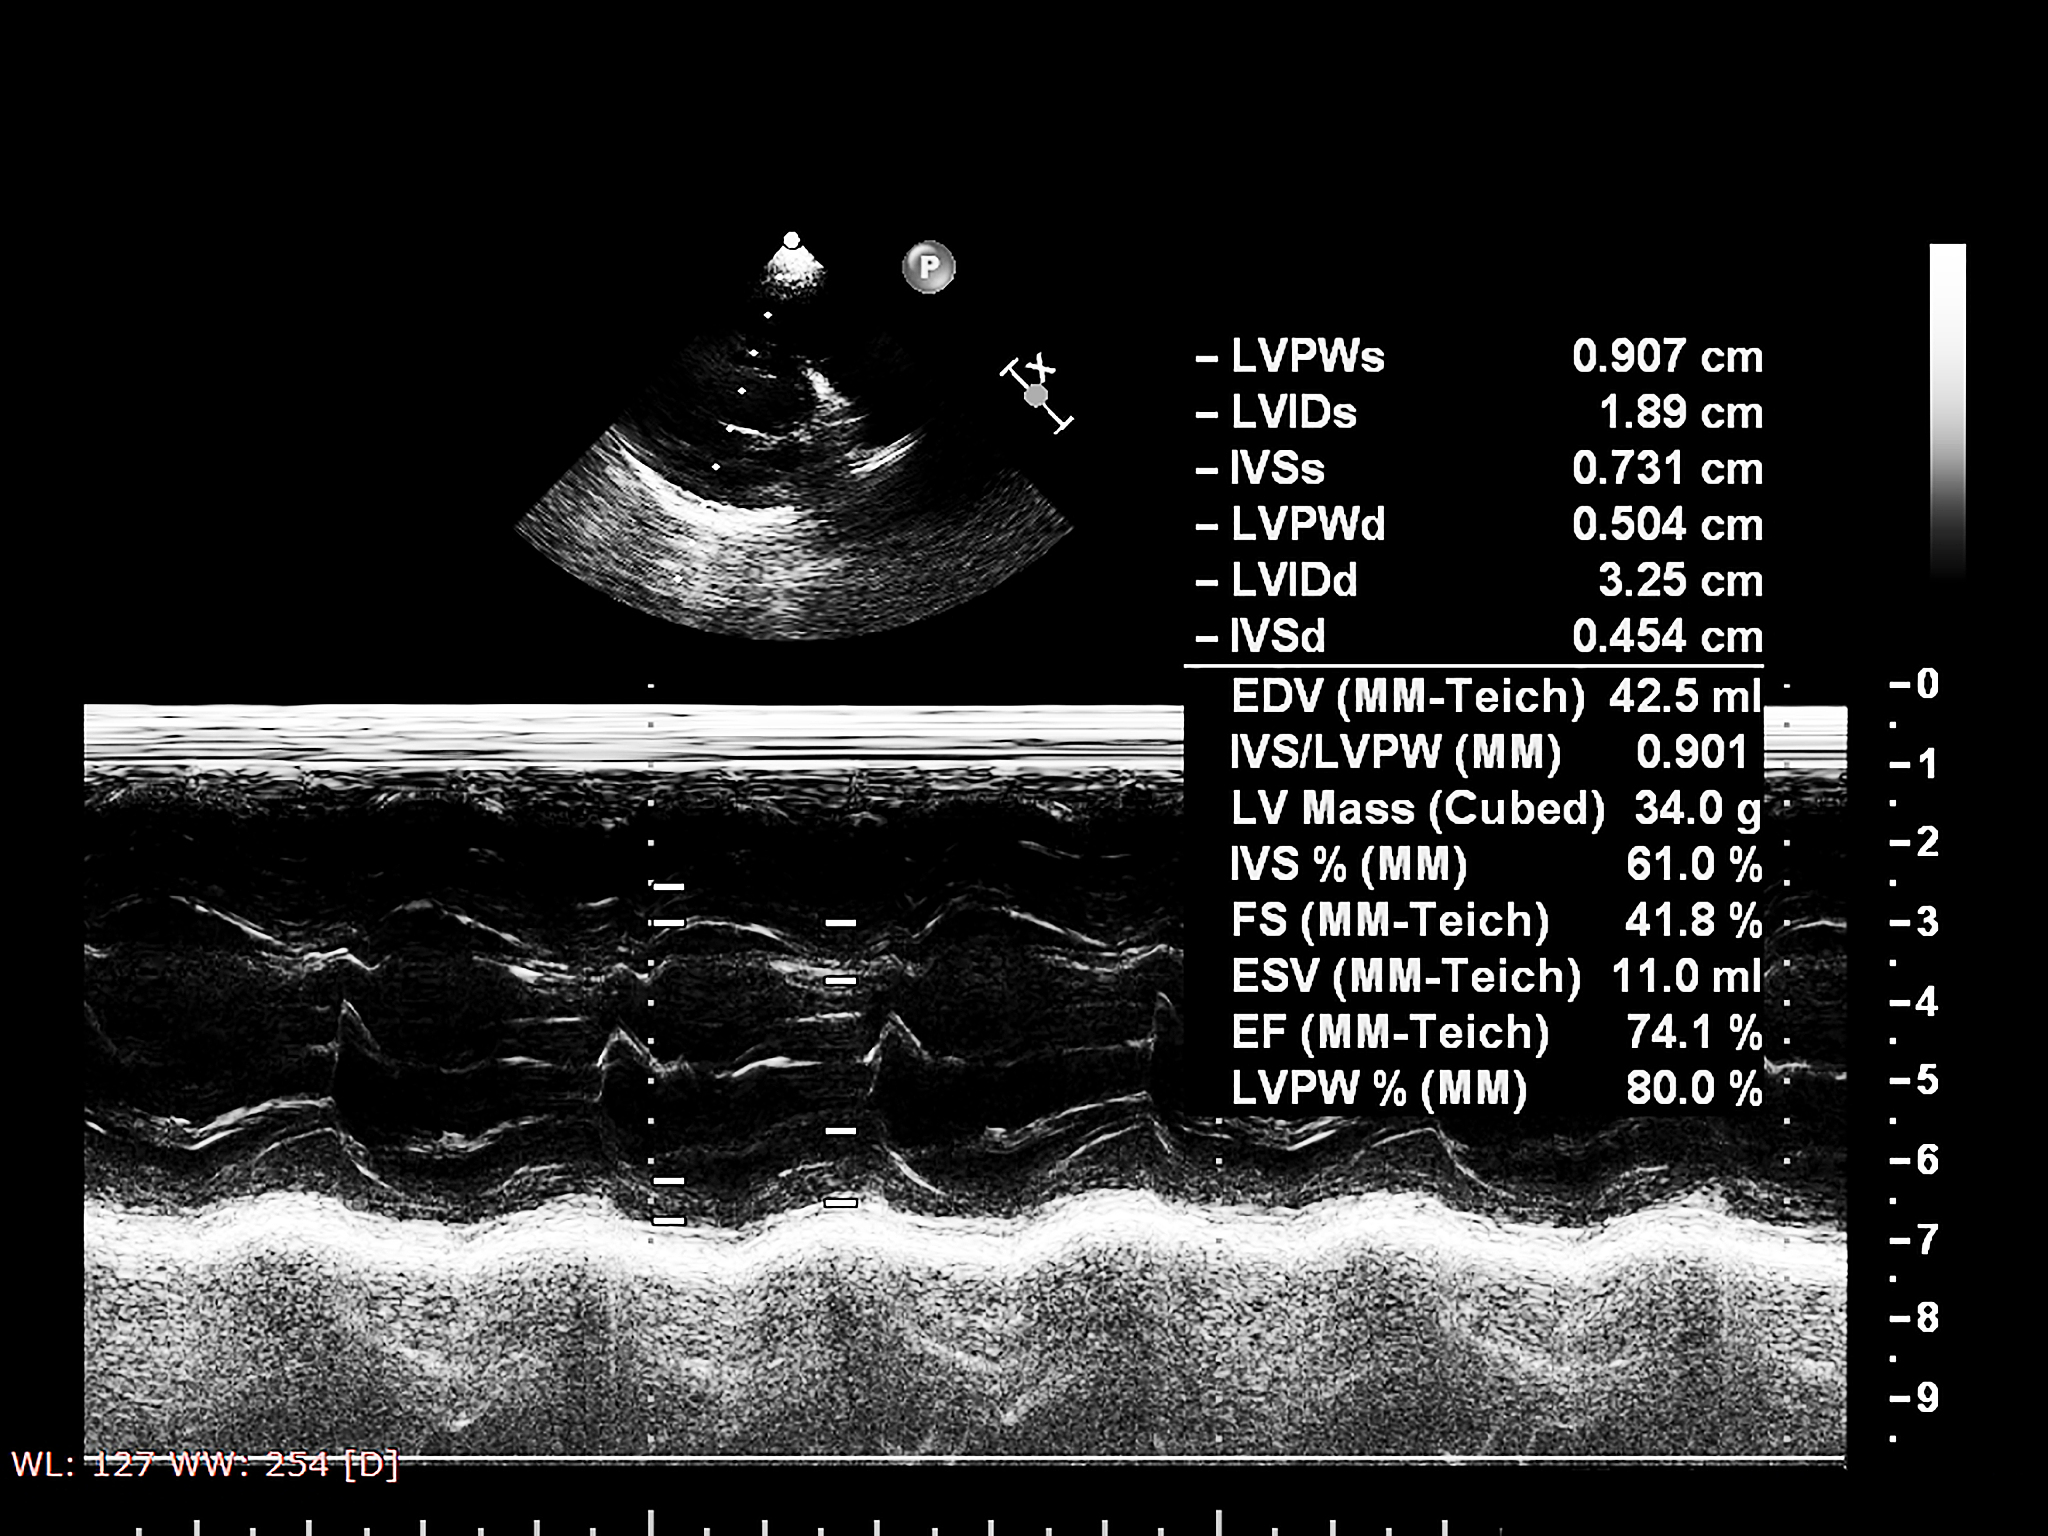Select the IVSd 0.454 cm measurement
This screenshot has height=1536, width=2048.
[1479, 637]
